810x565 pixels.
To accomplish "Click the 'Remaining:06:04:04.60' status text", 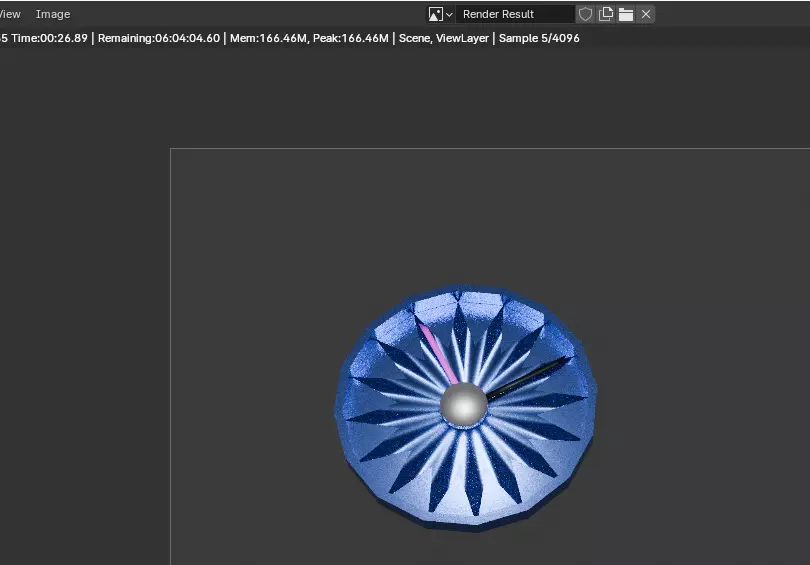I will coord(159,38).
